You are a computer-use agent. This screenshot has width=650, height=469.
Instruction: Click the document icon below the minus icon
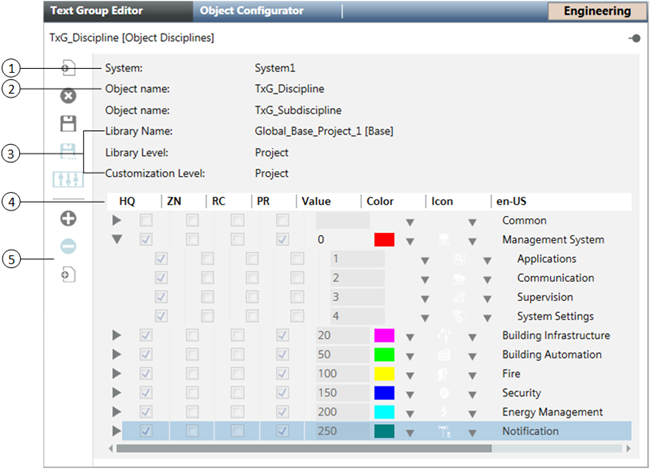click(68, 274)
